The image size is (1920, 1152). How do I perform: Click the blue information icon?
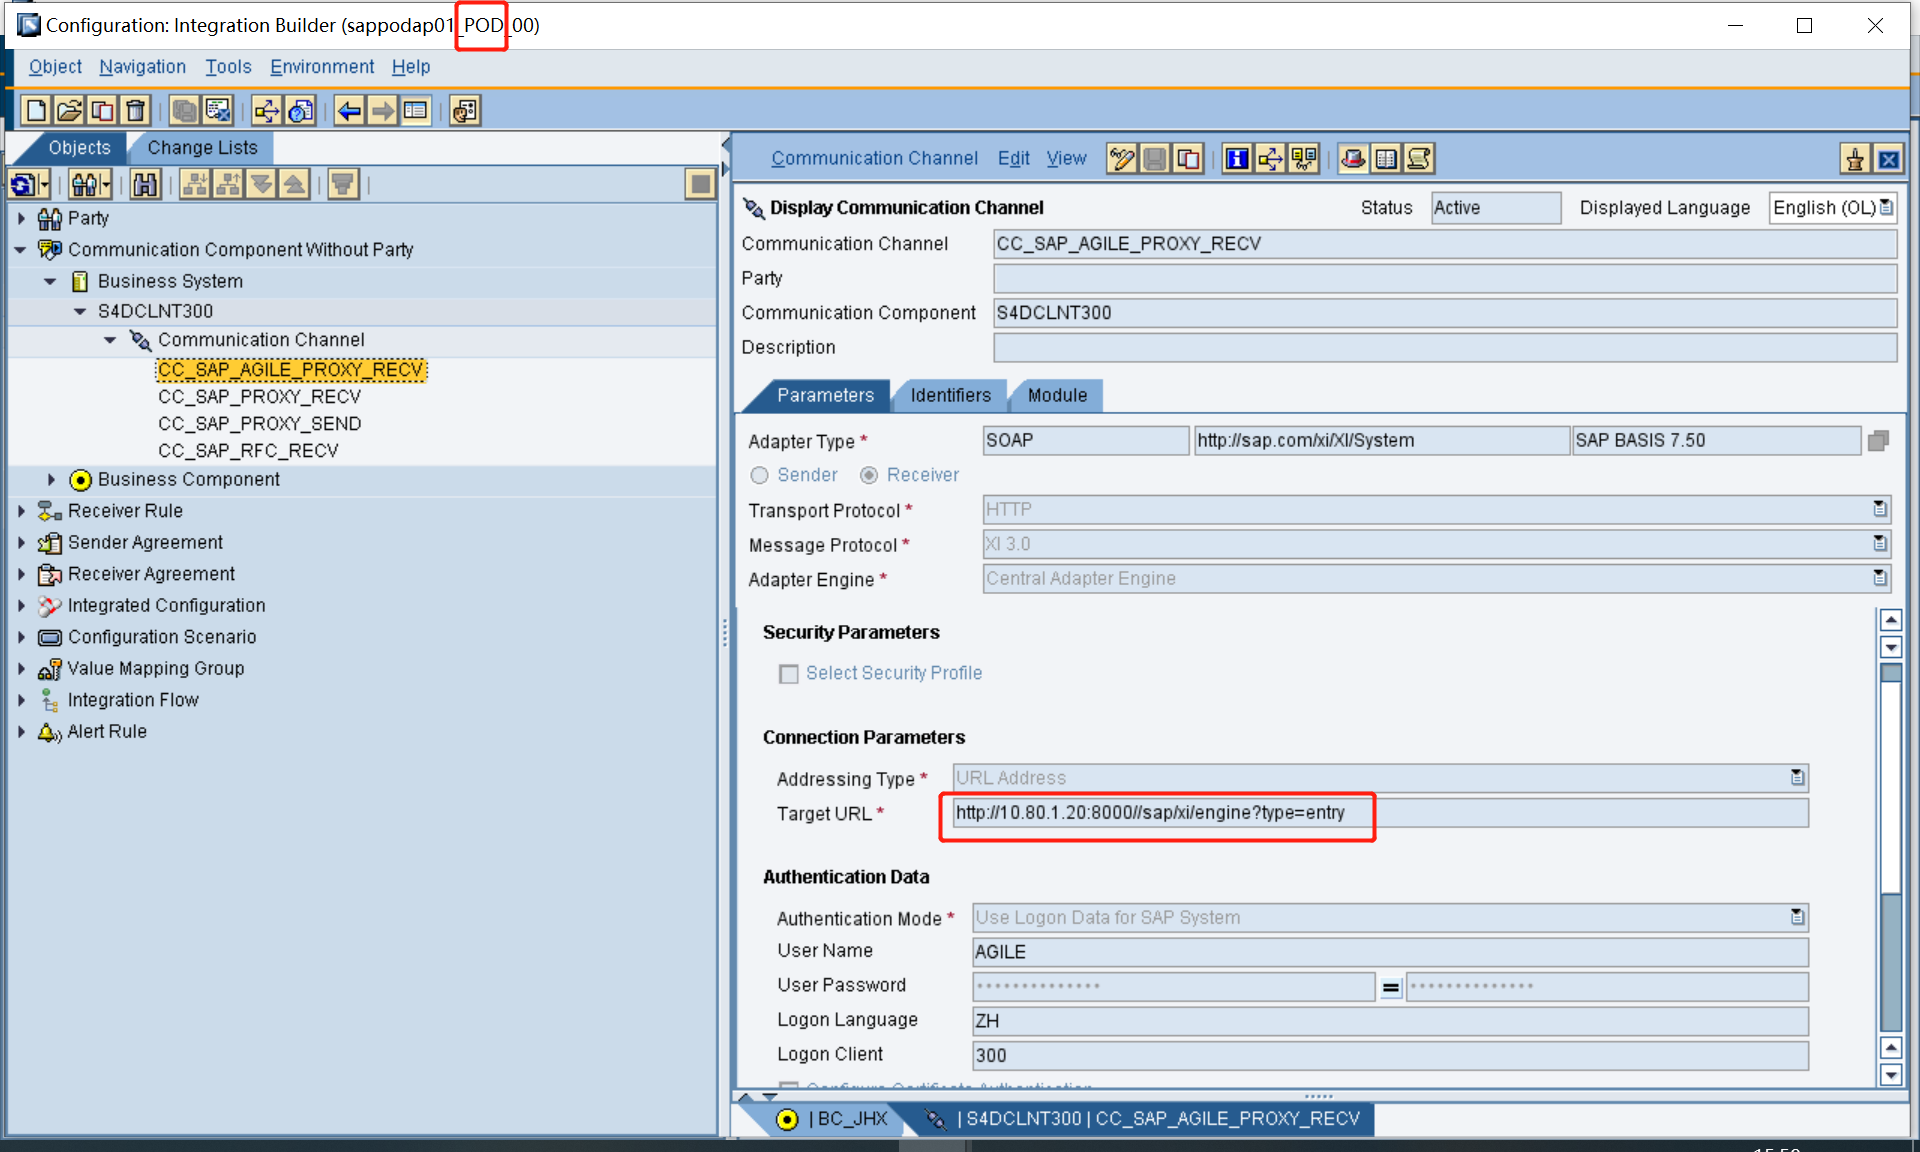coord(1237,159)
